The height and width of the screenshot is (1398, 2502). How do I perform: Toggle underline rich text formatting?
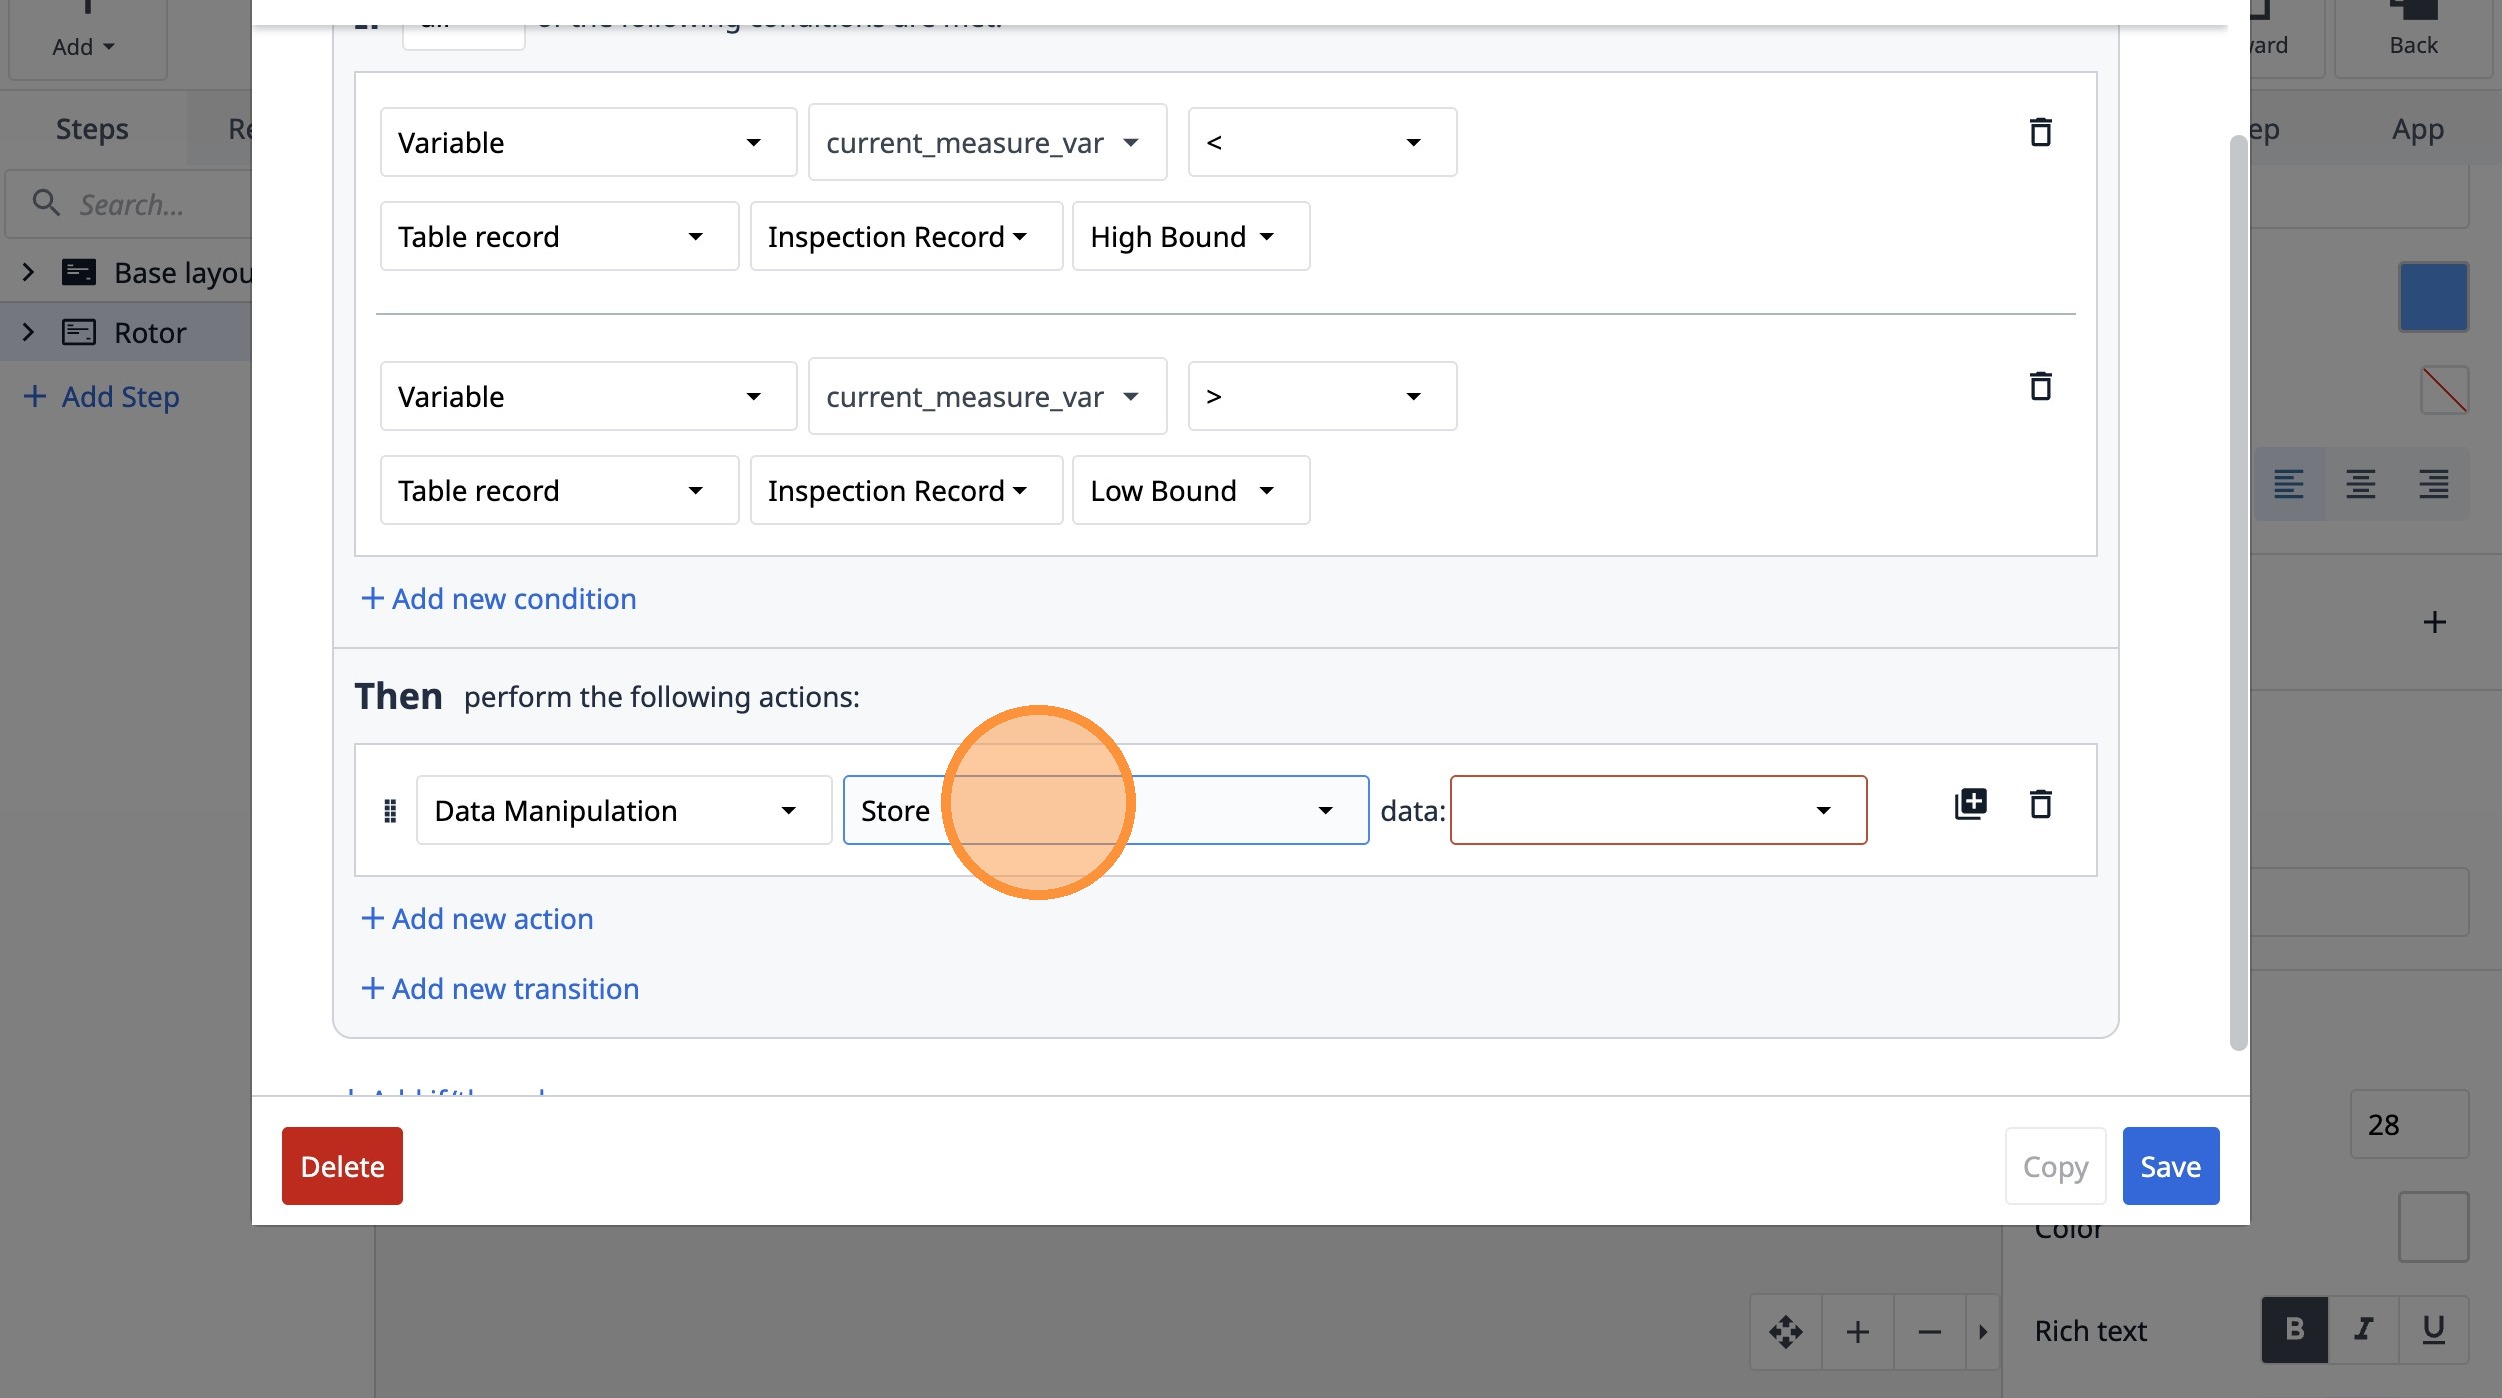point(2433,1330)
